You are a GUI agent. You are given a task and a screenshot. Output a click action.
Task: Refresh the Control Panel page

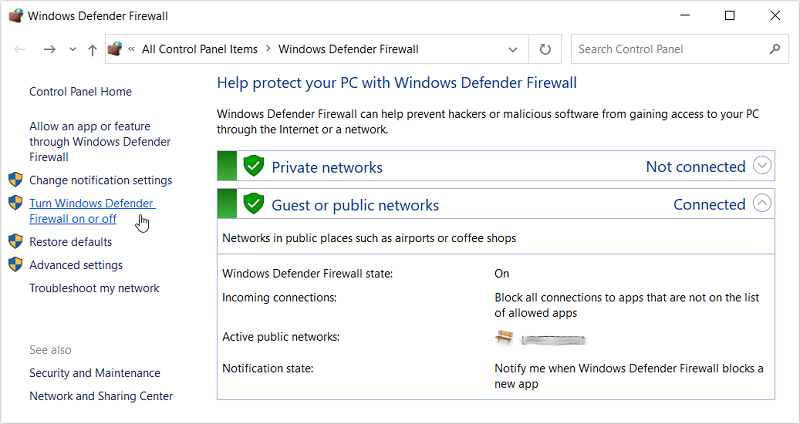pos(545,49)
